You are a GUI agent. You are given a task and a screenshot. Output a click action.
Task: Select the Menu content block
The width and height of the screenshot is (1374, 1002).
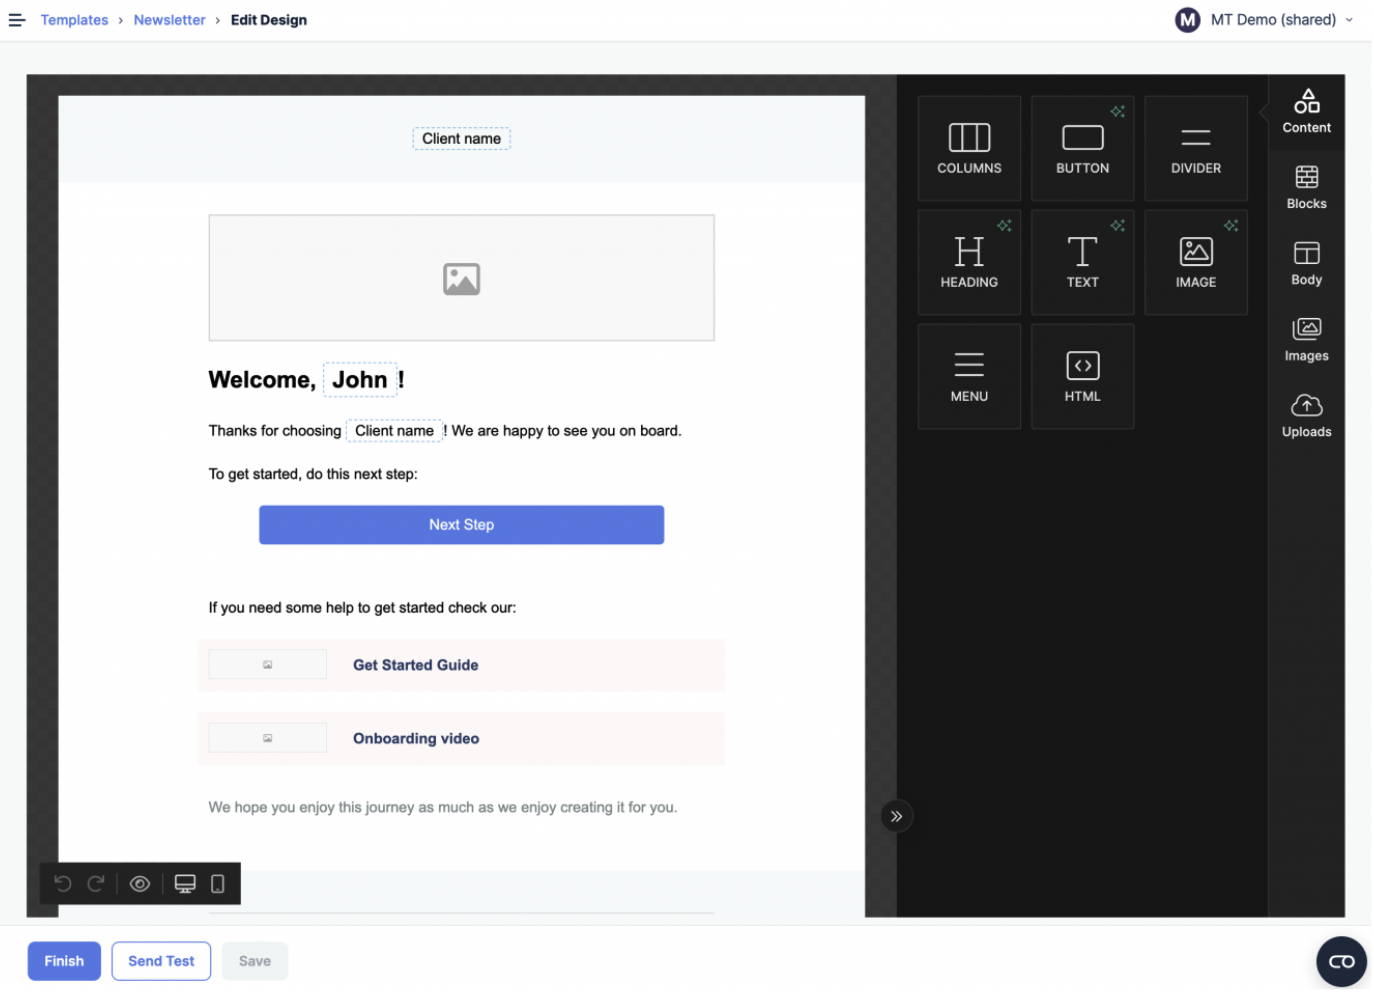coord(968,376)
